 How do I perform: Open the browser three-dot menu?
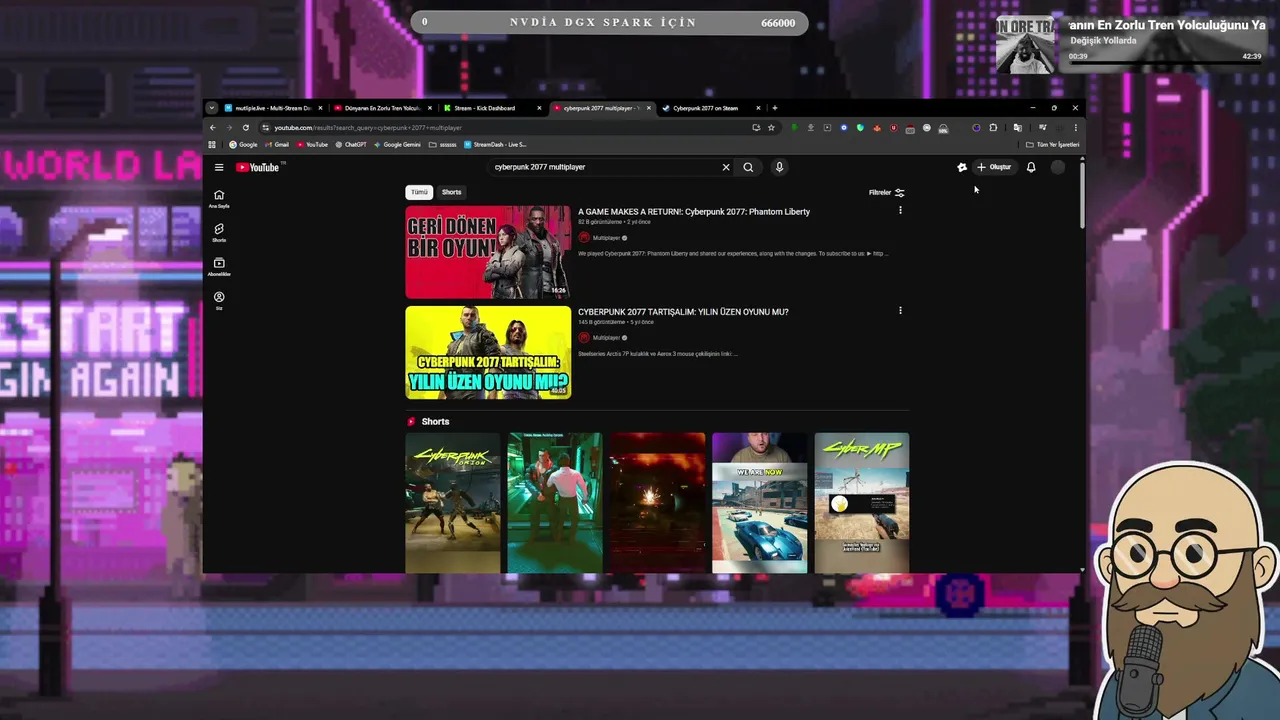pos(1075,128)
